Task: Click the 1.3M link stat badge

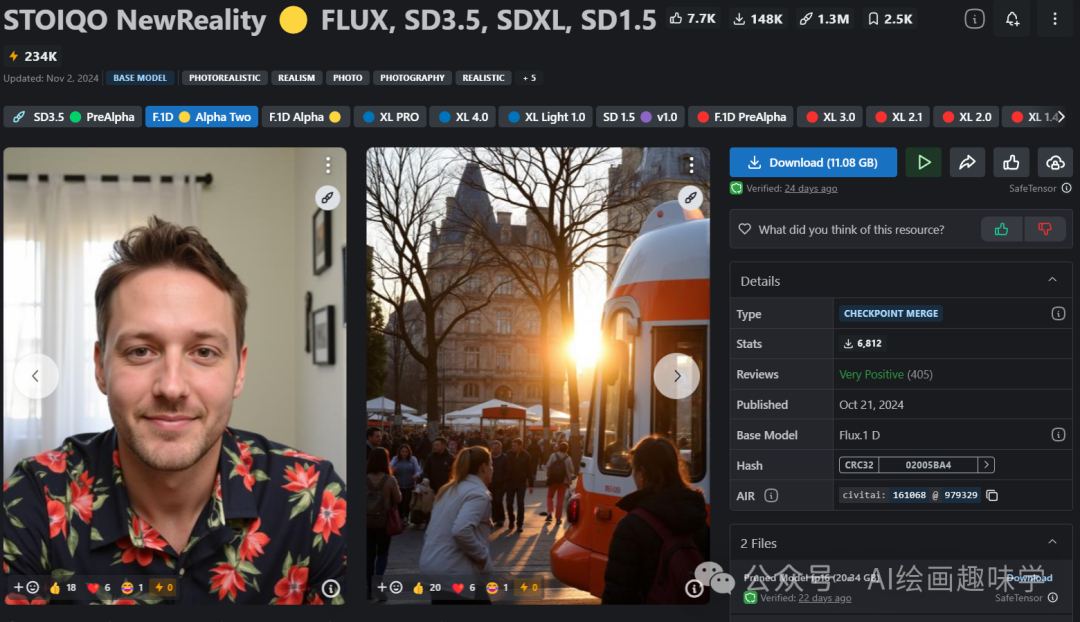Action: coord(824,19)
